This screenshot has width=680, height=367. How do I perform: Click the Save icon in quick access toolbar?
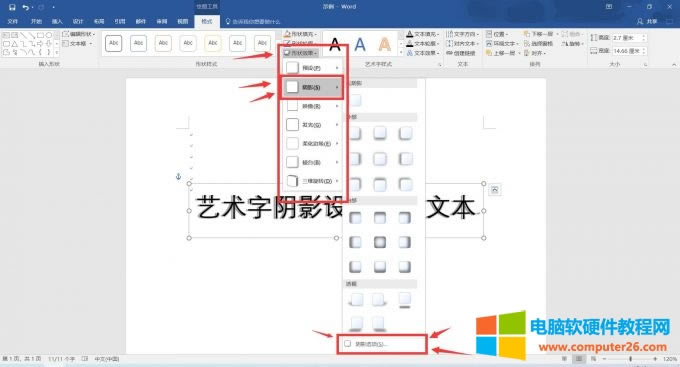pyautogui.click(x=12, y=7)
